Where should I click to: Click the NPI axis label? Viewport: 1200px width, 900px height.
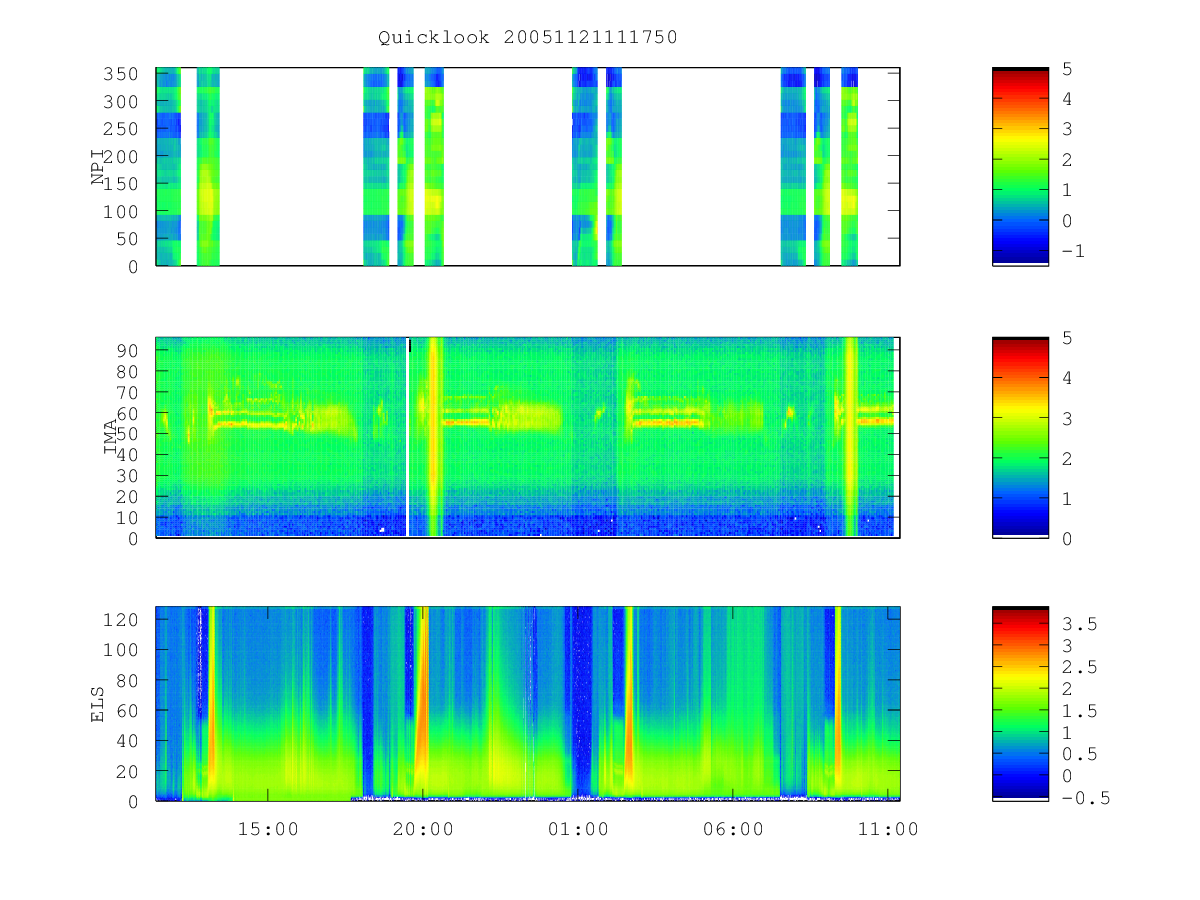(x=98, y=167)
